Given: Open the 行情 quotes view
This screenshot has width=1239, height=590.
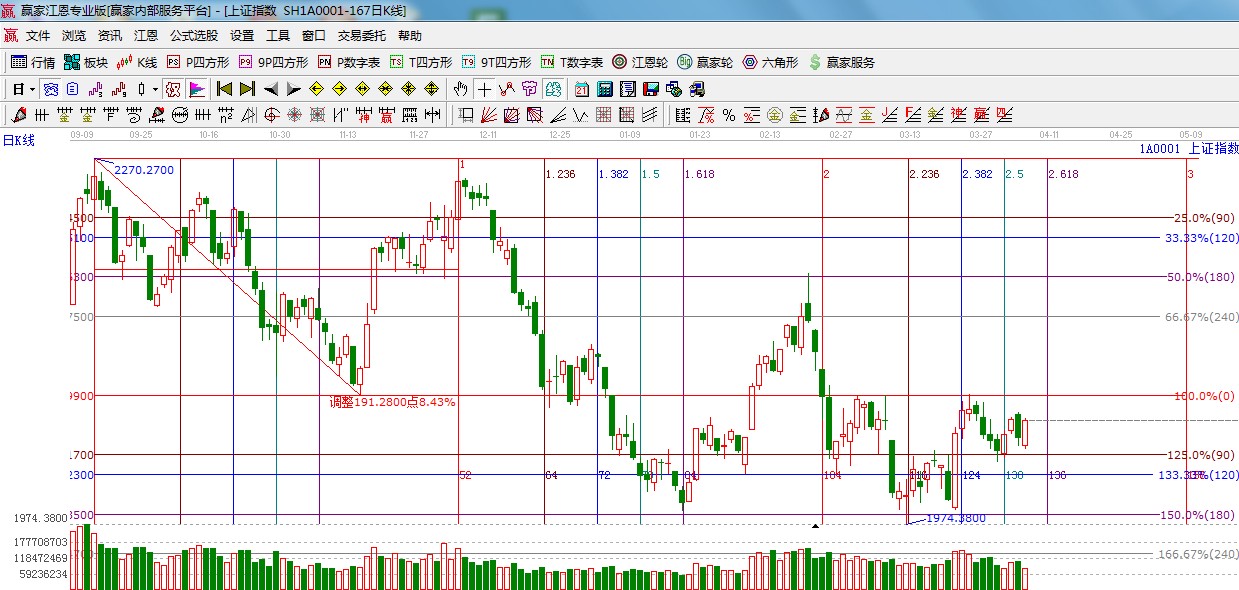Looking at the screenshot, I should [33, 62].
